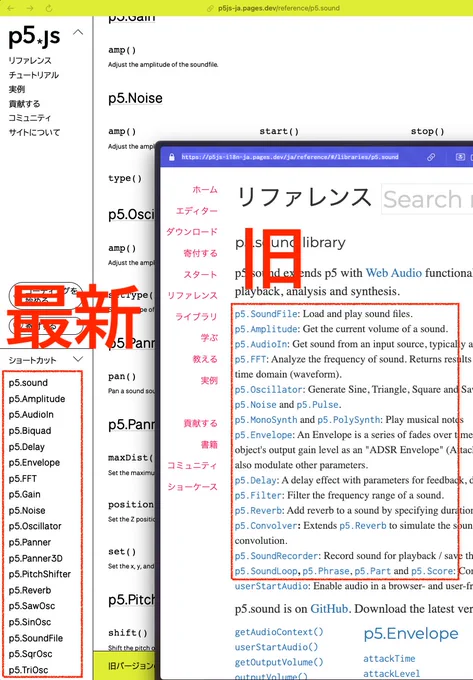Image resolution: width=473 pixels, height=680 pixels.
Task: Open shift() method under p5.PitchShifter
Action: pyautogui.click(x=128, y=633)
